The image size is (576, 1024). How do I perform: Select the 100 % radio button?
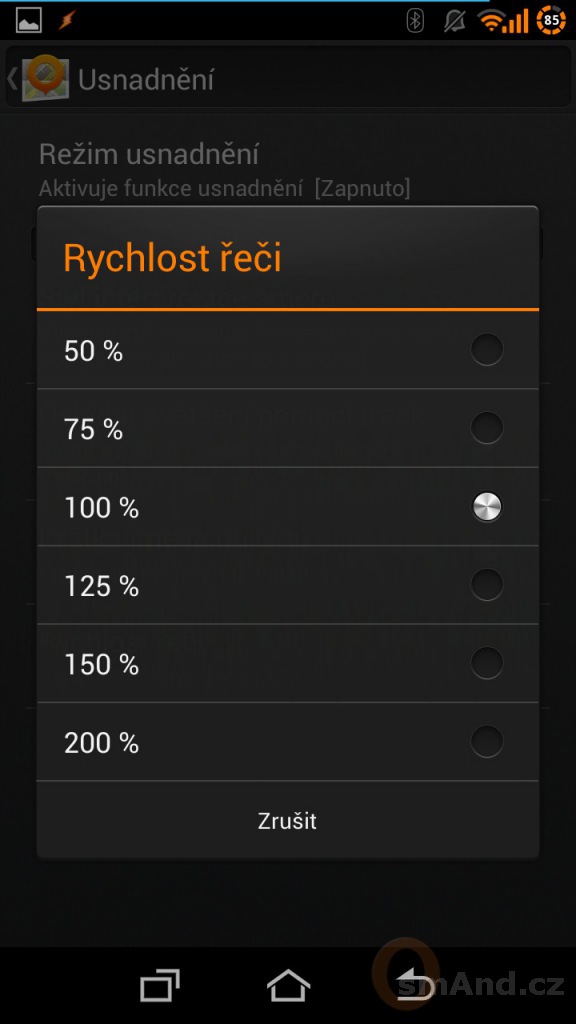click(487, 506)
